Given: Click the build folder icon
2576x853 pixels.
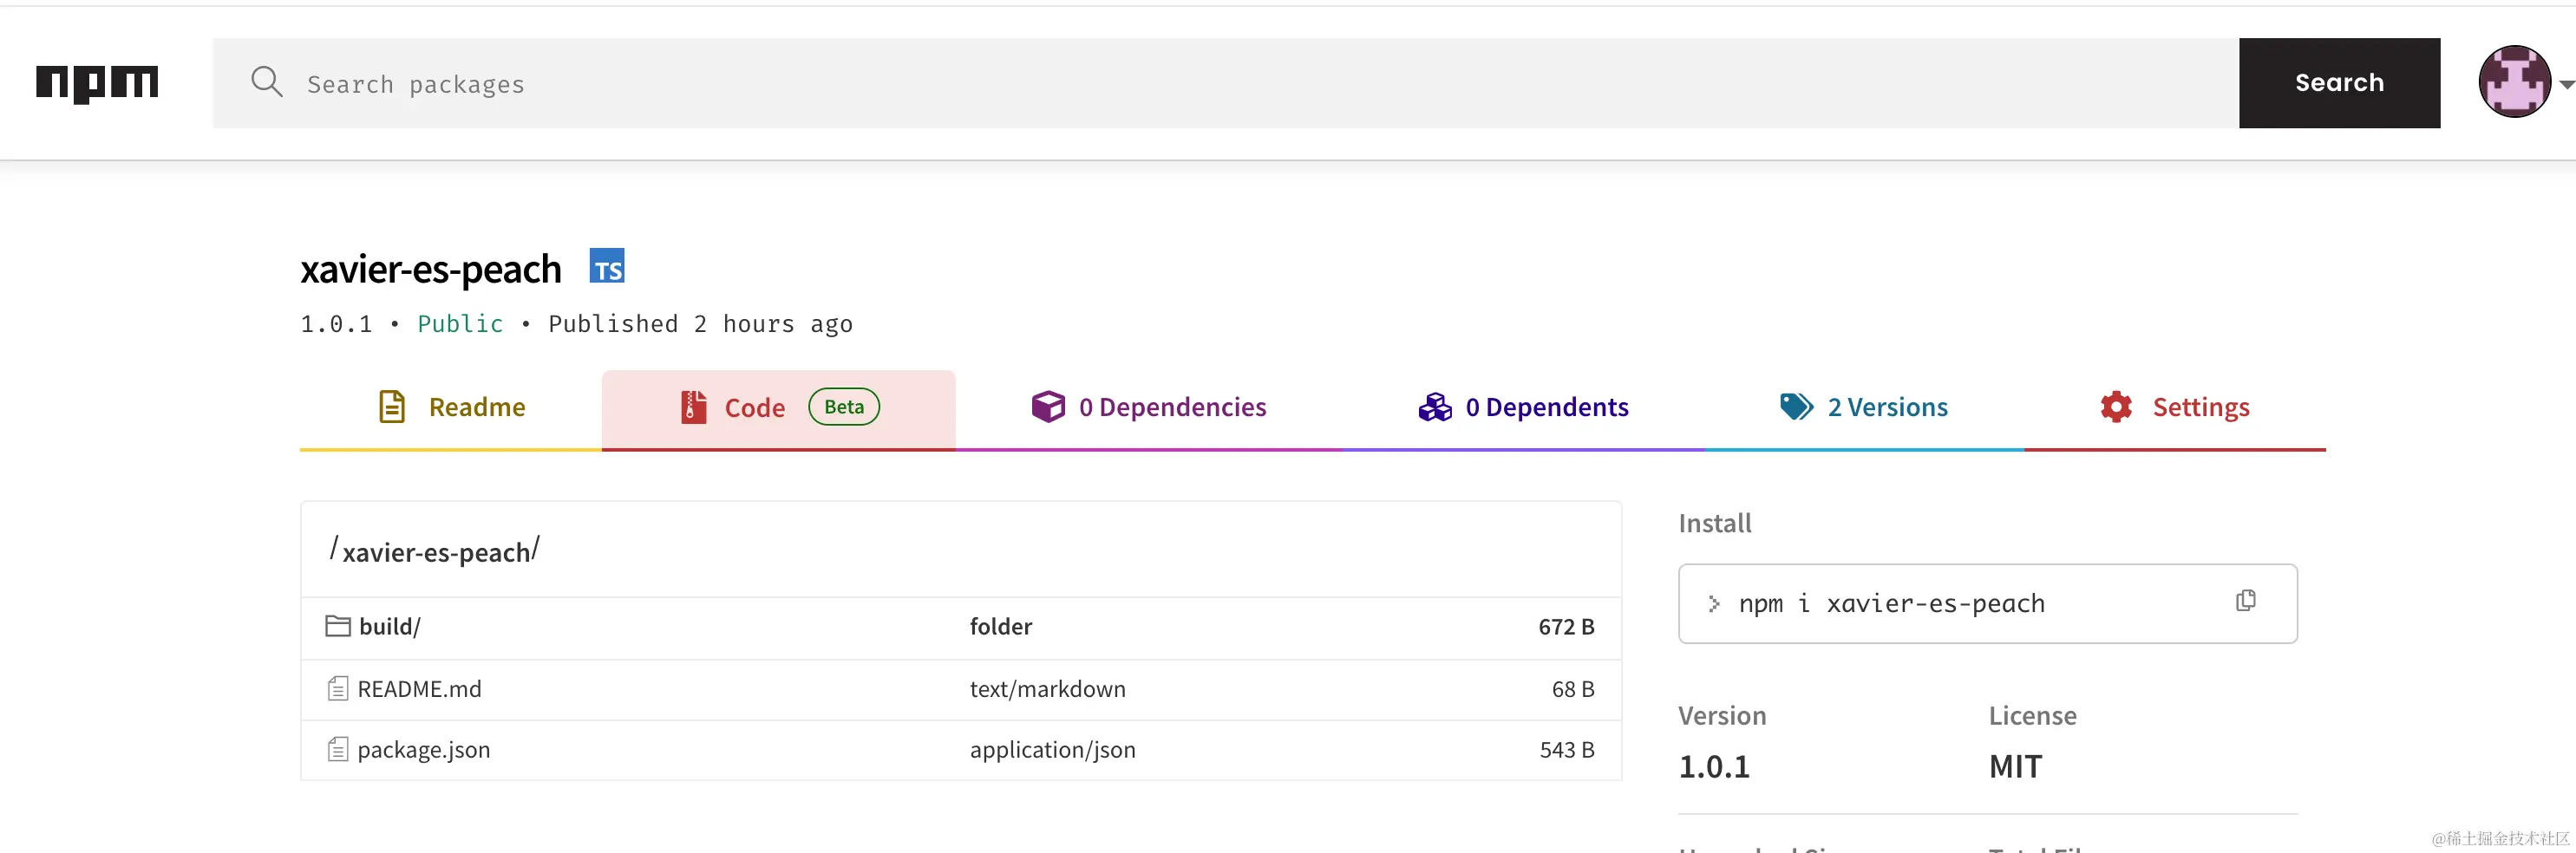Looking at the screenshot, I should [338, 626].
